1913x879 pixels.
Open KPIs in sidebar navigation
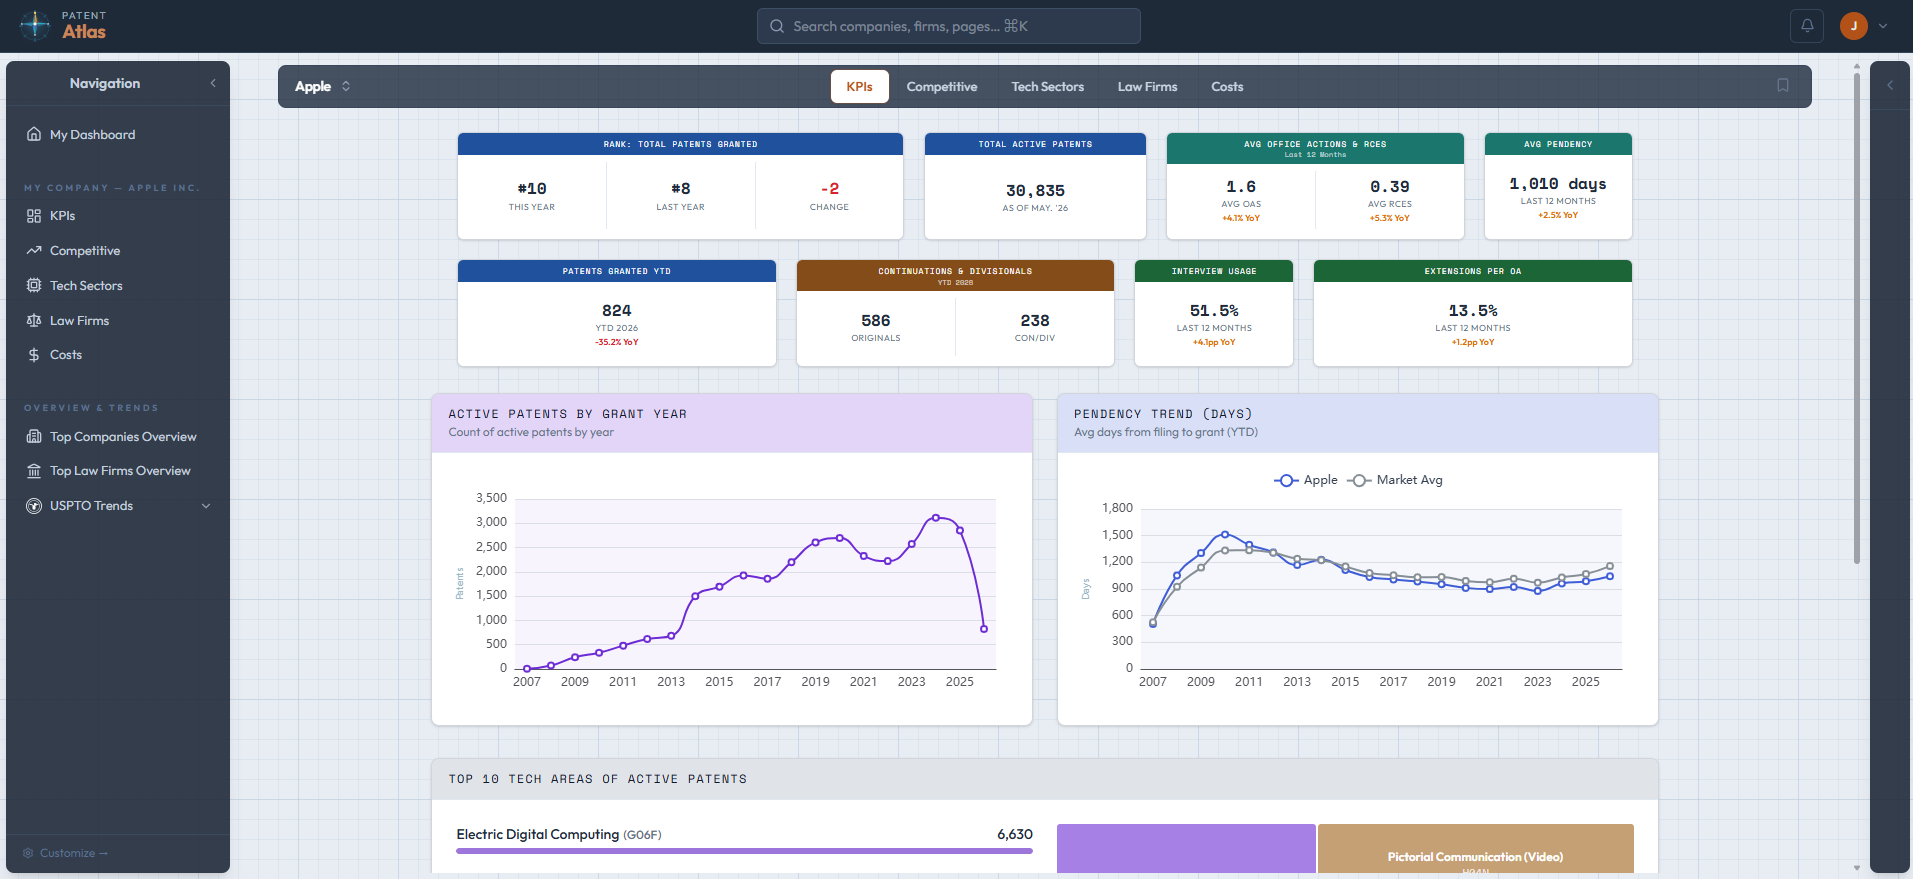118,216
